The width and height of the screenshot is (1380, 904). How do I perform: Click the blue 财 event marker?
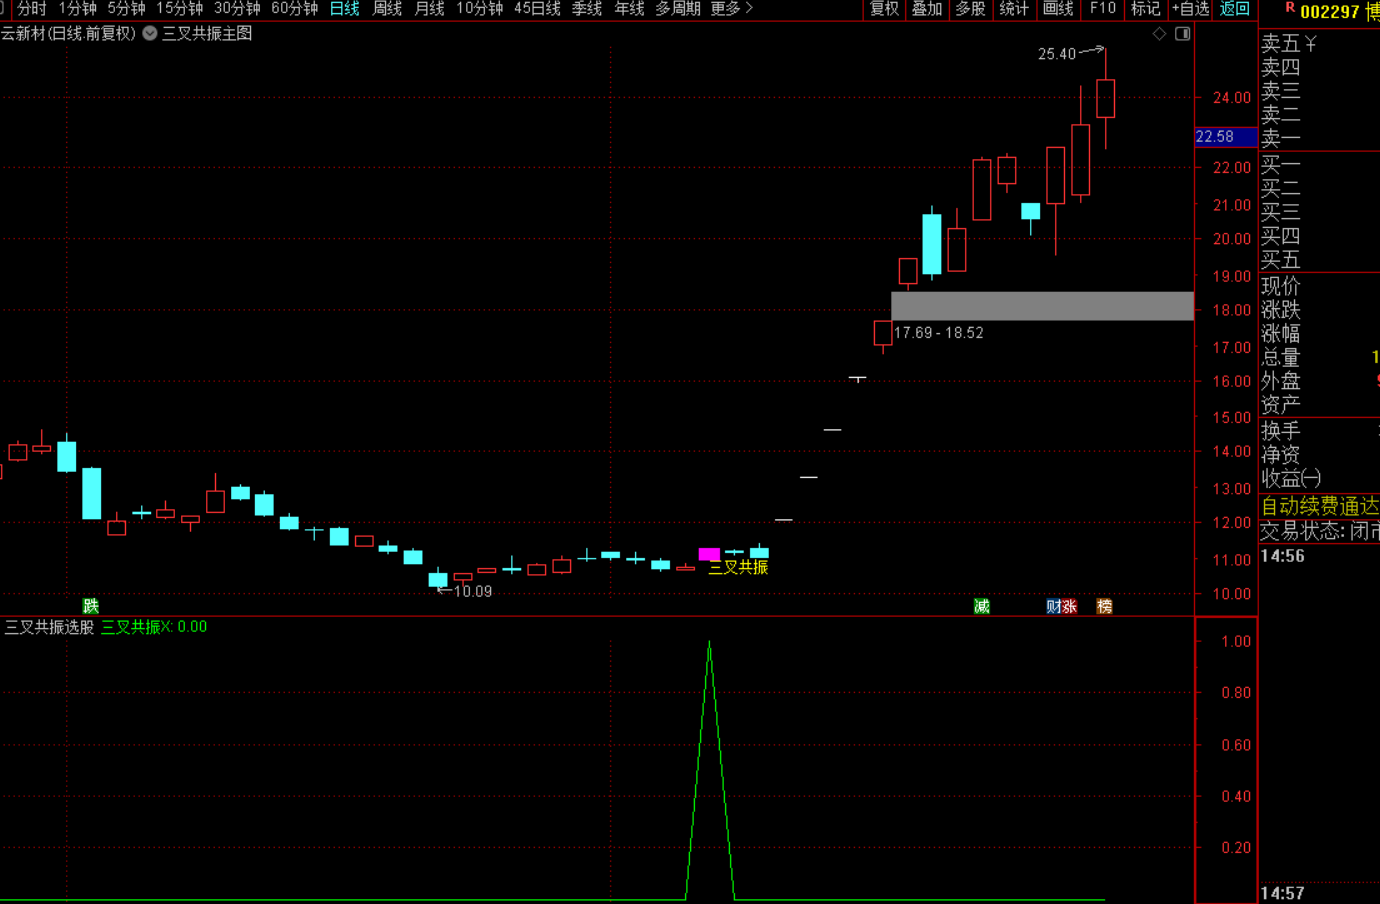click(1053, 606)
